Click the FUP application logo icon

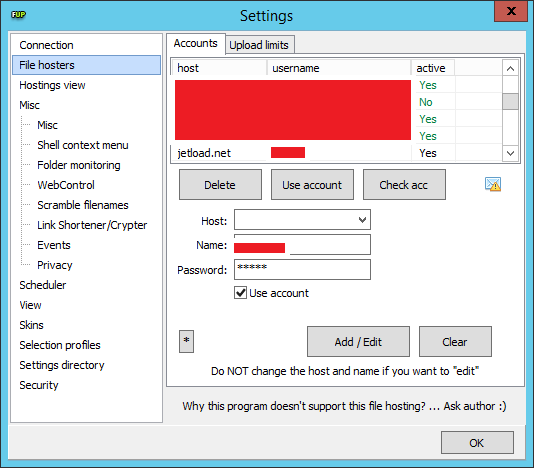[18, 15]
